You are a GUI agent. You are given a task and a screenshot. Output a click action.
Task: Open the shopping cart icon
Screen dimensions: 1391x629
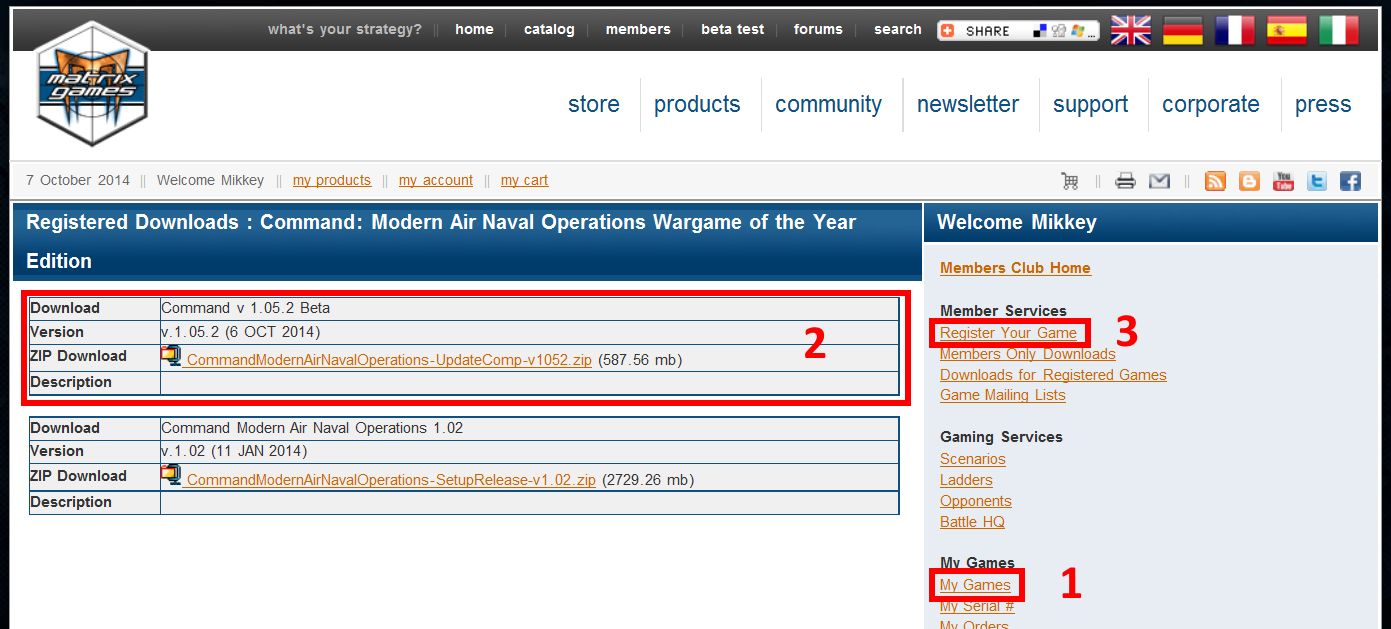(x=1070, y=181)
